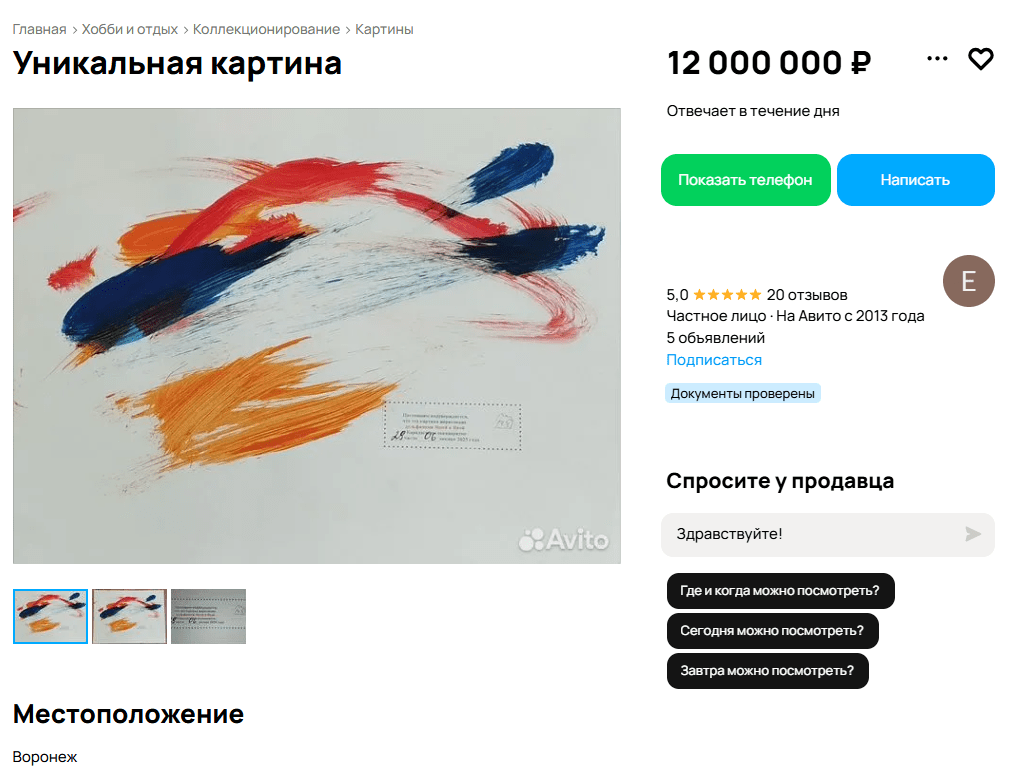This screenshot has height=768, width=1030.
Task: Focus the Здравствуйте! message input field
Action: click(x=813, y=534)
